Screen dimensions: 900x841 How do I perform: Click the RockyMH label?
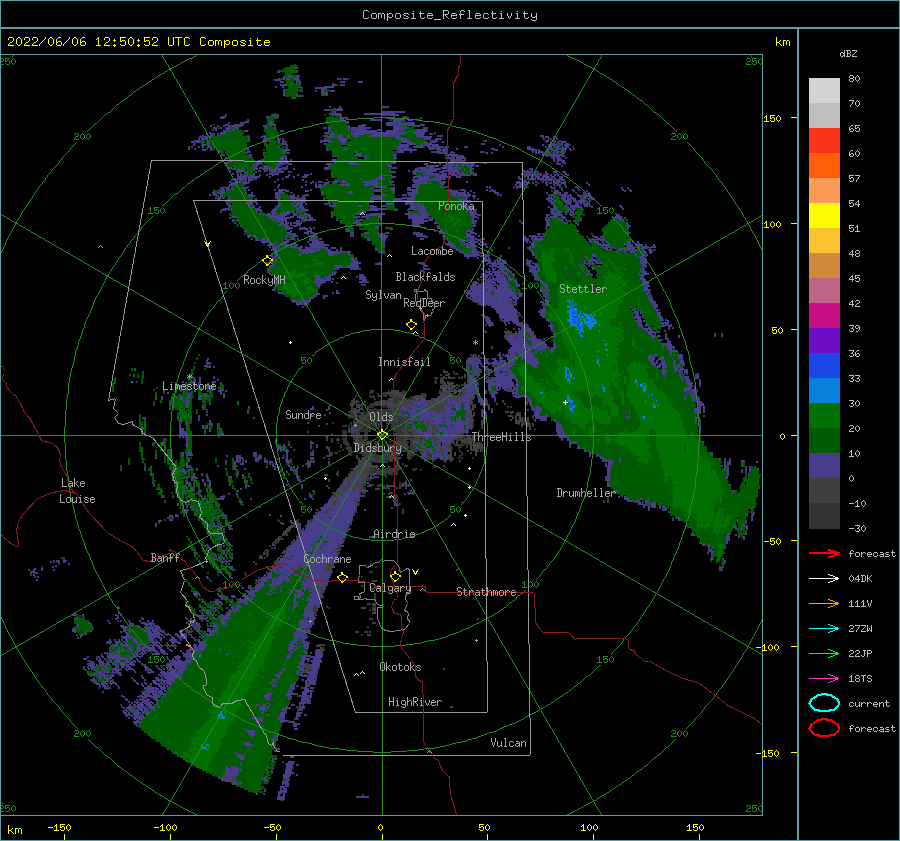264,280
